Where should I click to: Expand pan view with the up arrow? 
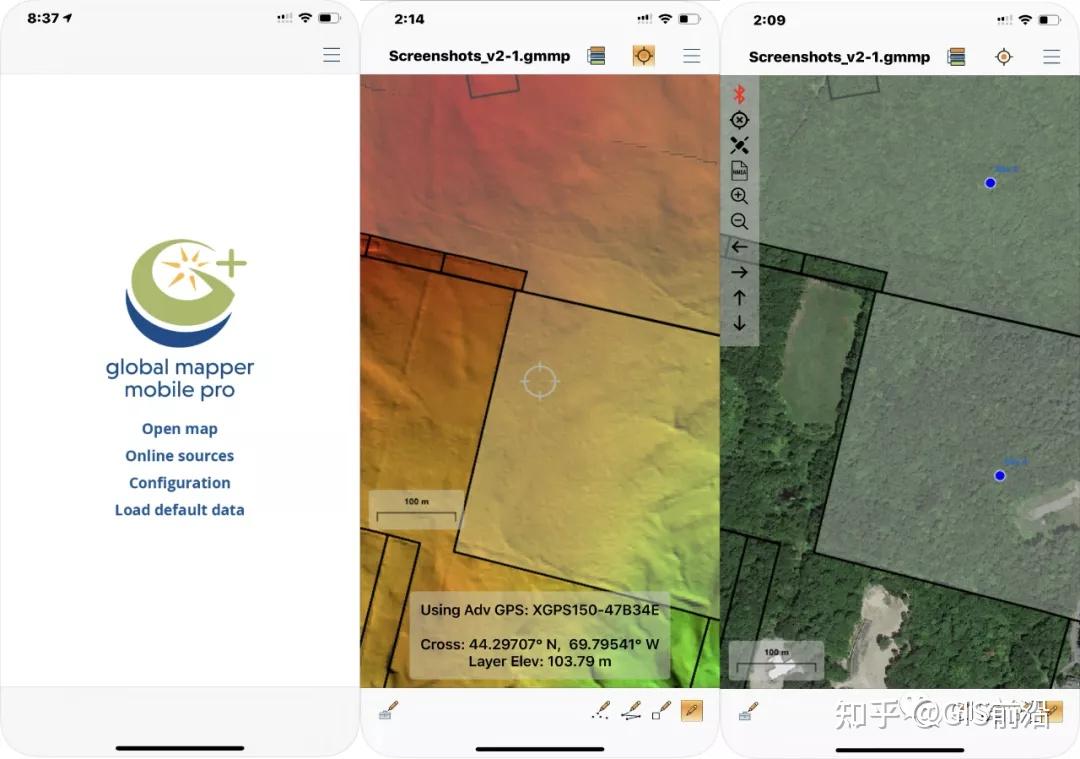(739, 297)
